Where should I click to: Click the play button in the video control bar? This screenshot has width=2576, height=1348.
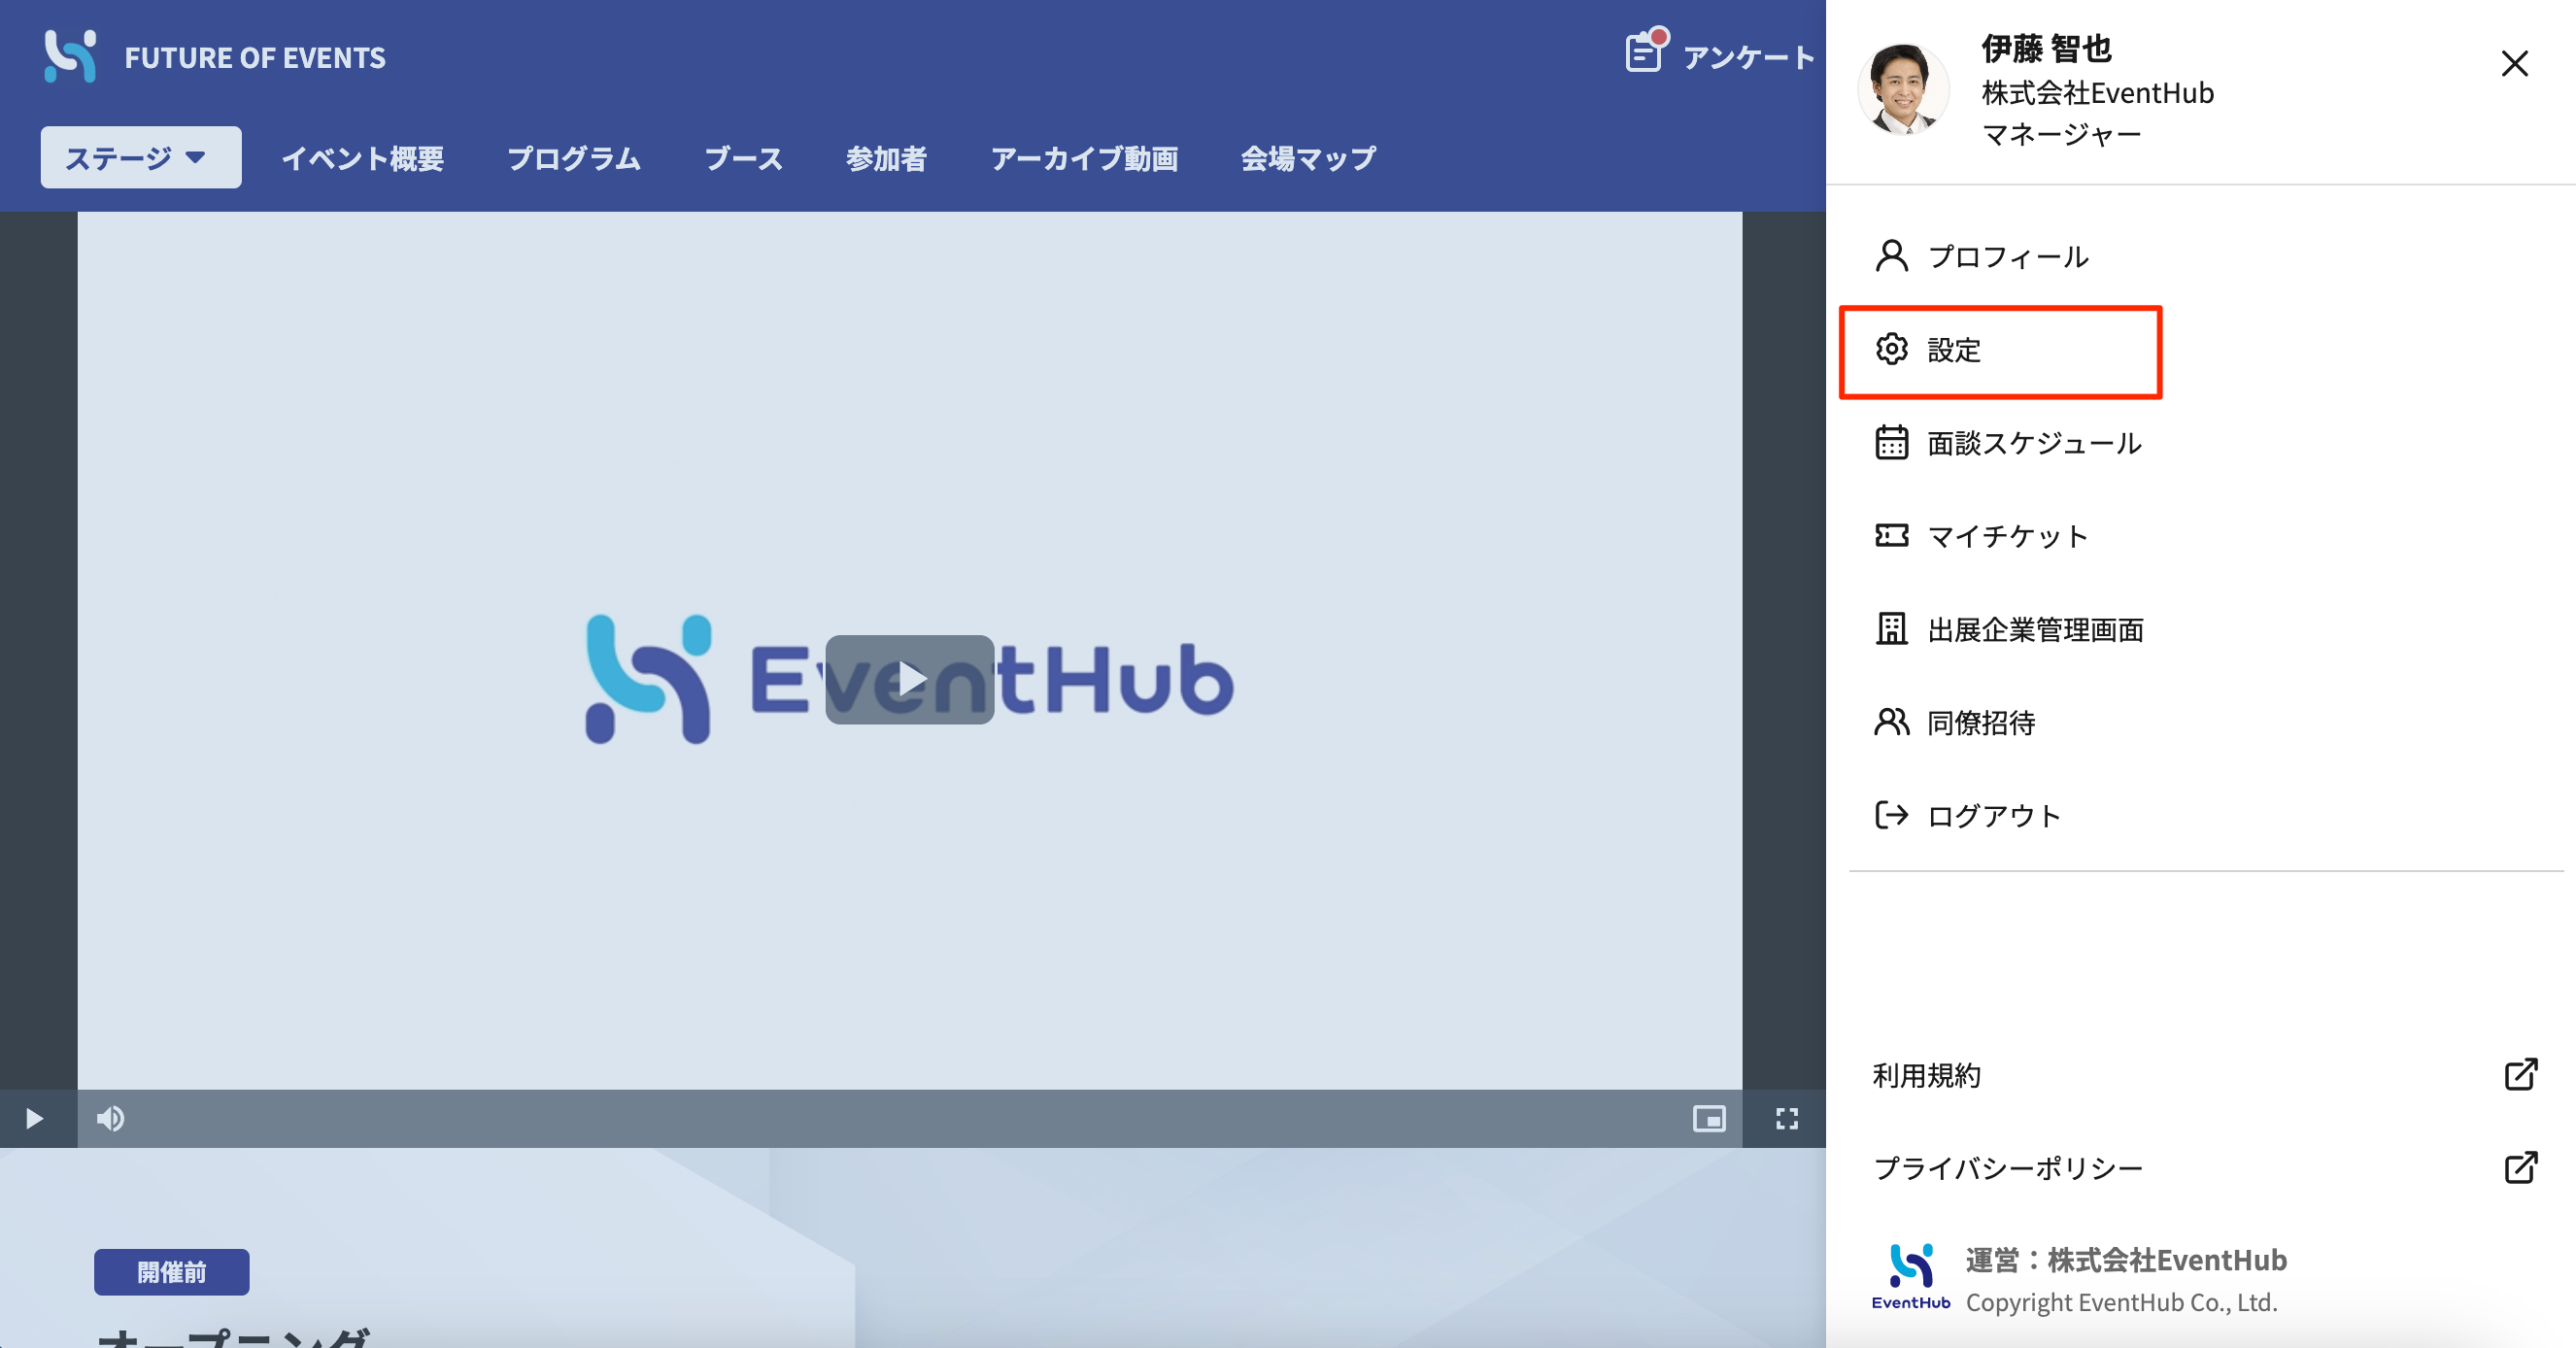34,1118
